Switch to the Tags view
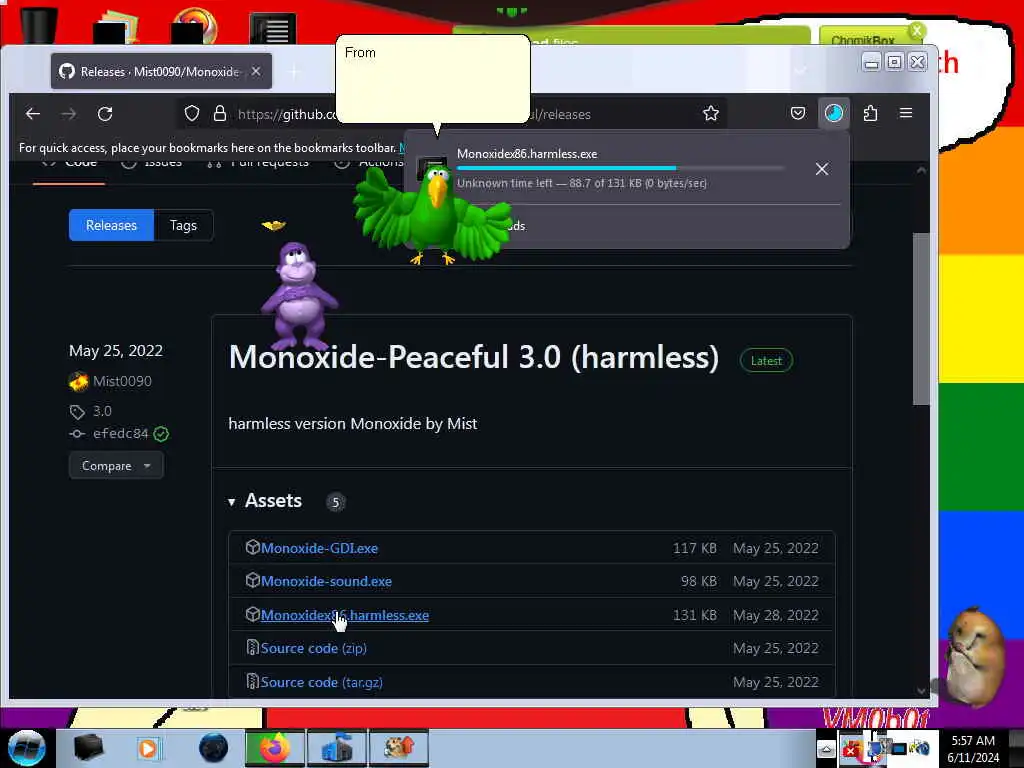 [x=184, y=225]
